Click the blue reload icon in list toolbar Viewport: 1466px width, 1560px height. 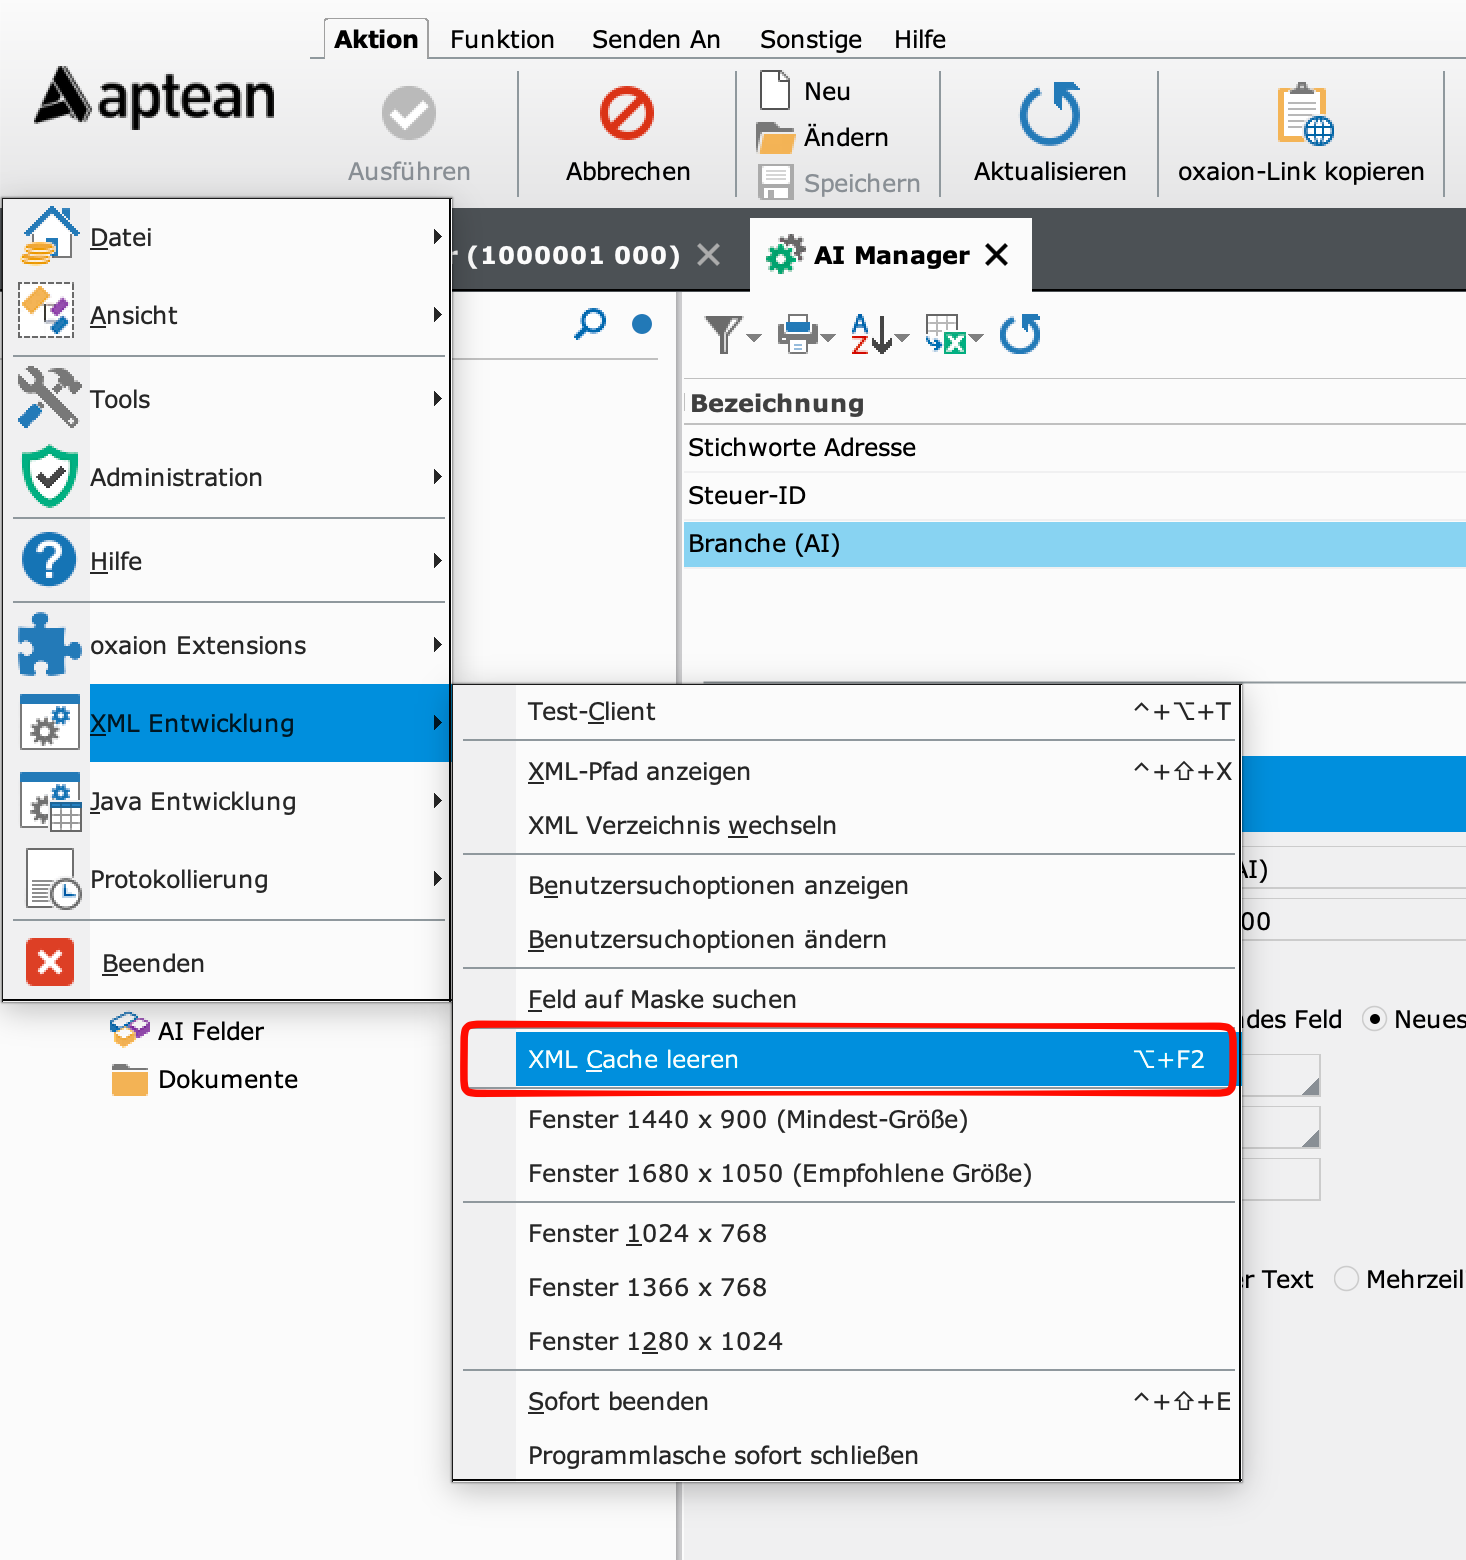pyautogui.click(x=1020, y=334)
